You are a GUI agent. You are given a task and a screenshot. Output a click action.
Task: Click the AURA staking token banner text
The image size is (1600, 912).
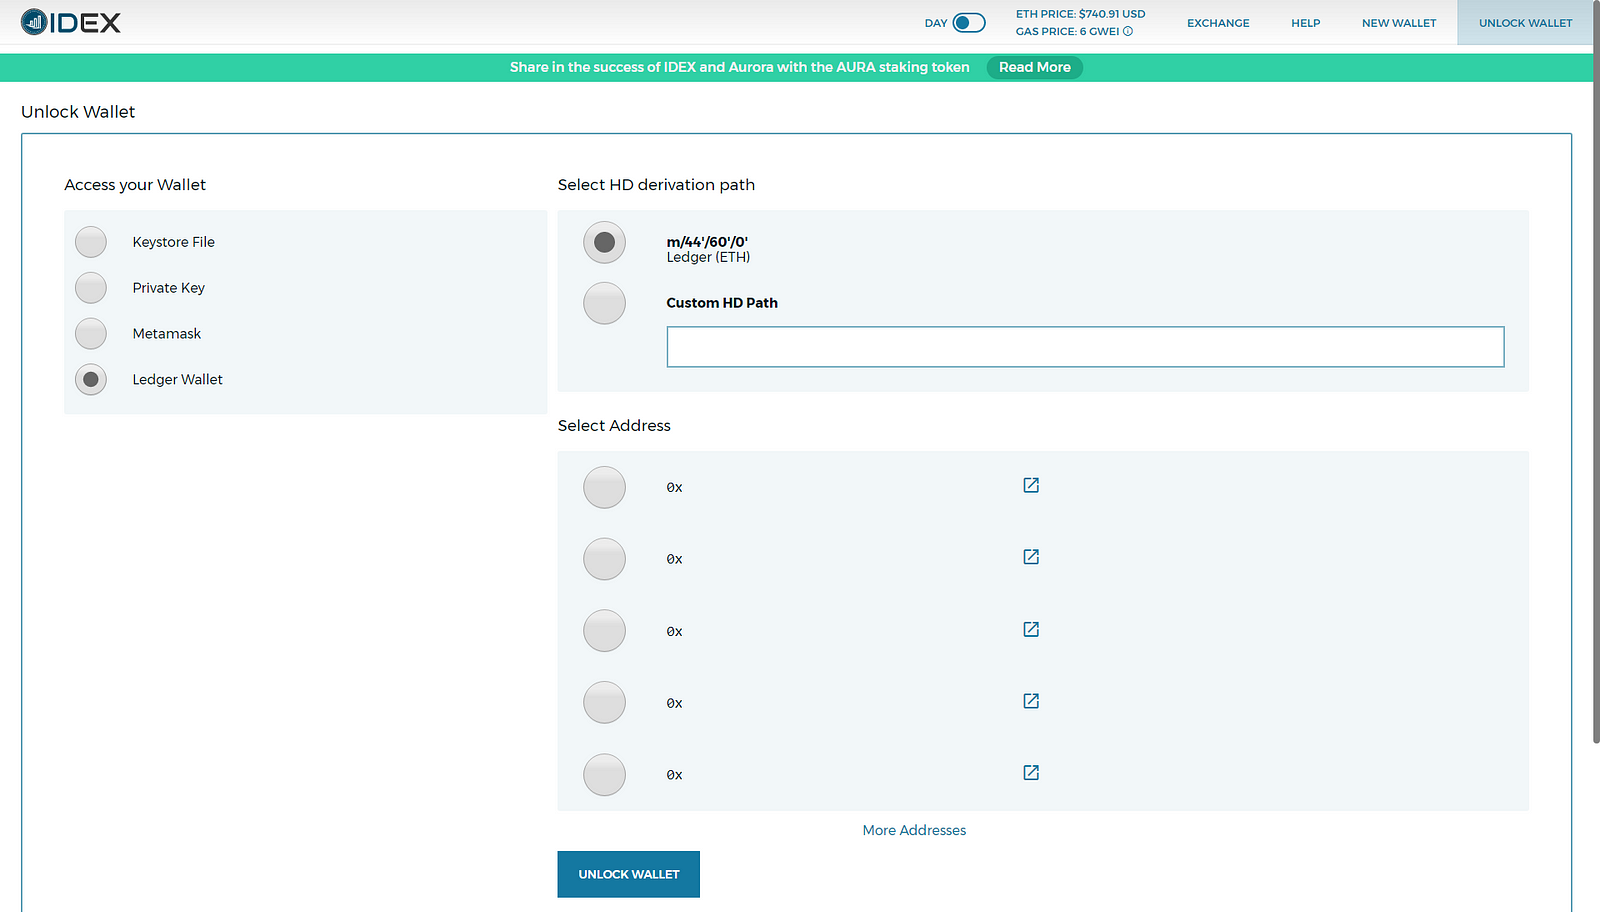tap(740, 67)
